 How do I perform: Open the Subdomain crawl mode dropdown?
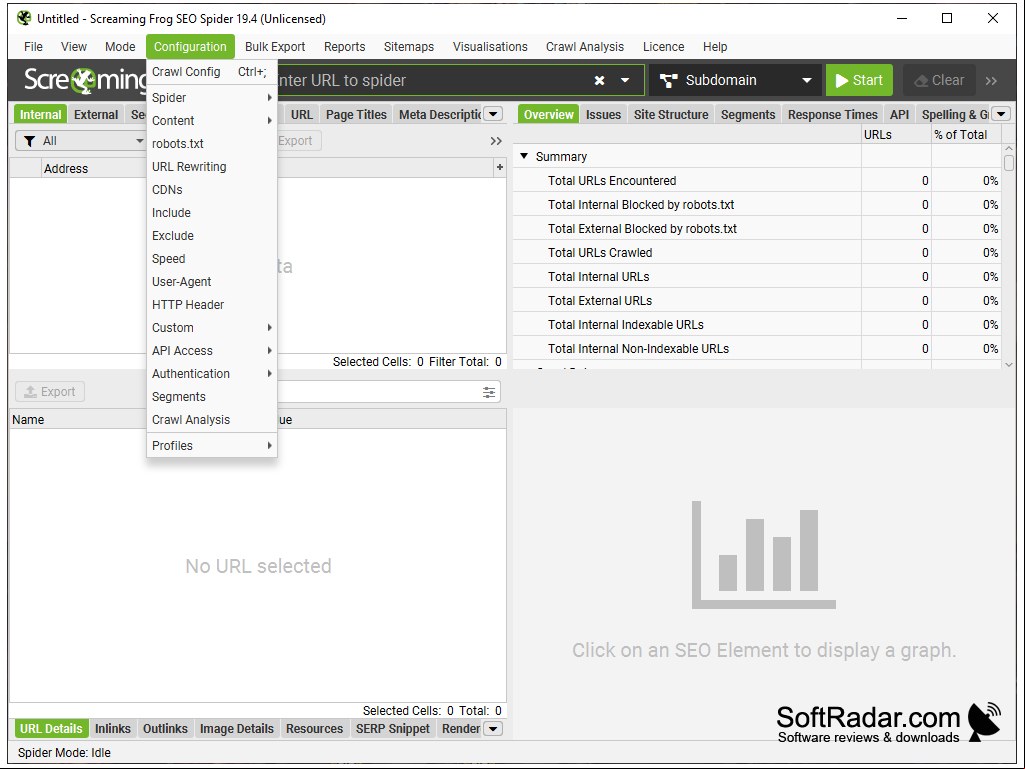[x=735, y=80]
